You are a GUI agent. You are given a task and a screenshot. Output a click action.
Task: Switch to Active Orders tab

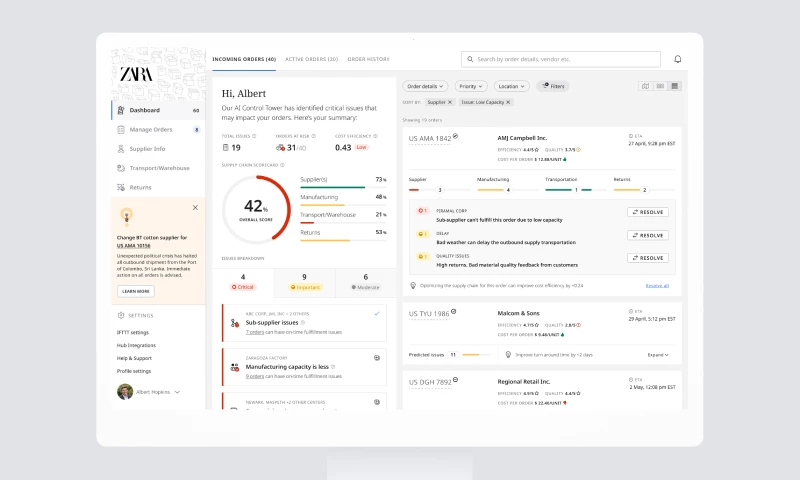311,59
